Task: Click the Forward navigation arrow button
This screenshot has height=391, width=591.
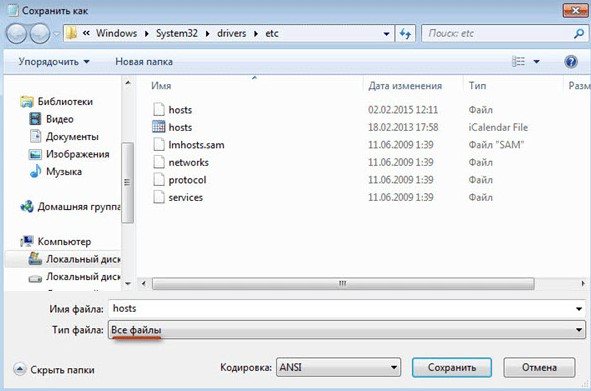Action: [40, 34]
